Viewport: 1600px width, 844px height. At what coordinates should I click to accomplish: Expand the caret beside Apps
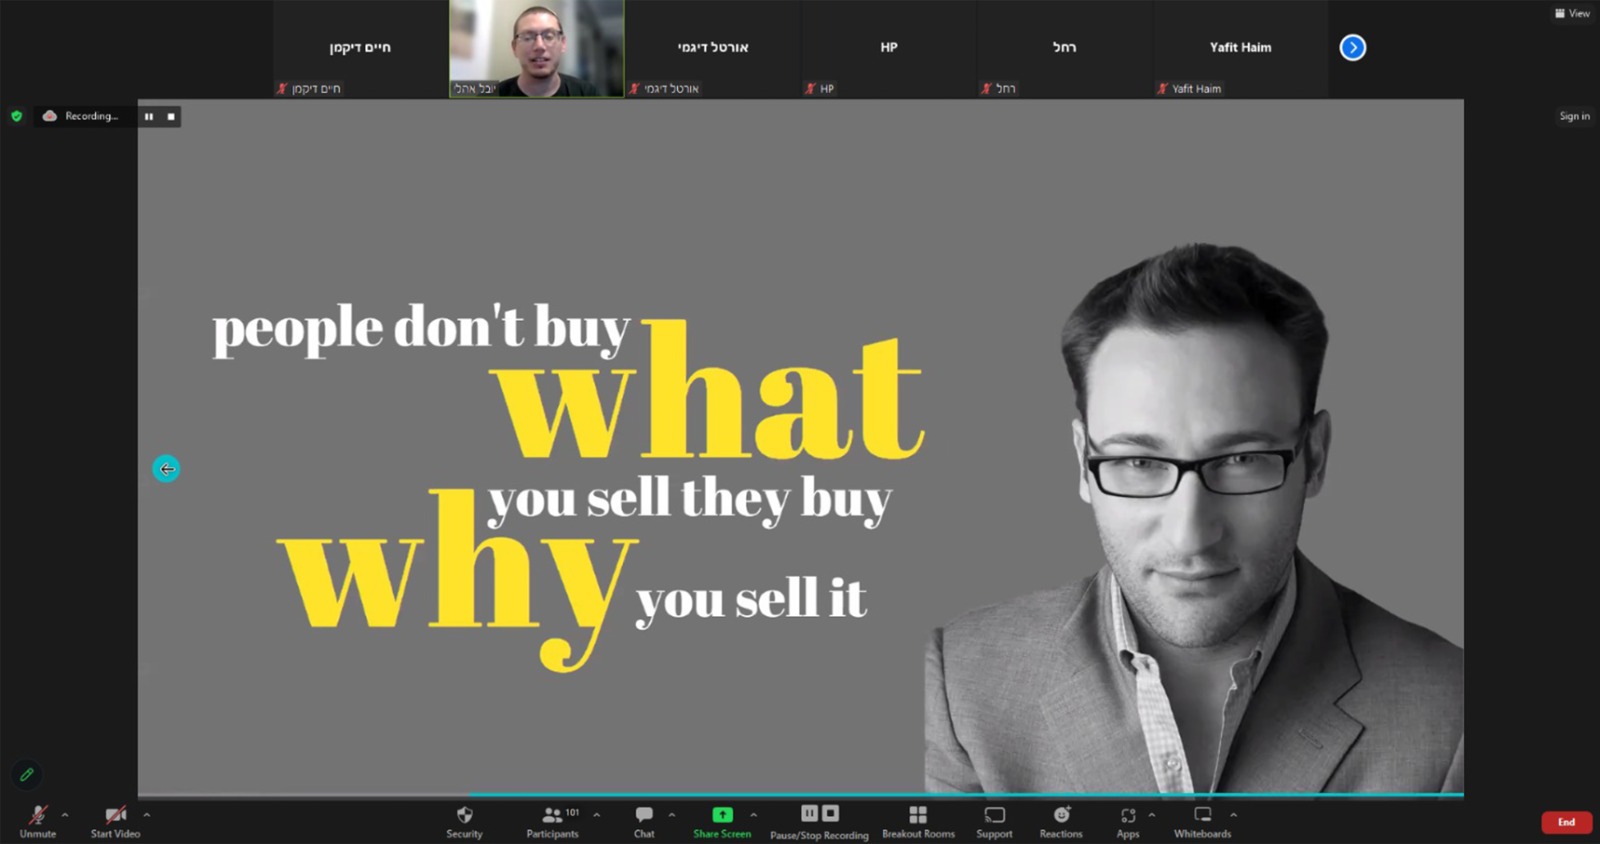(x=1151, y=815)
